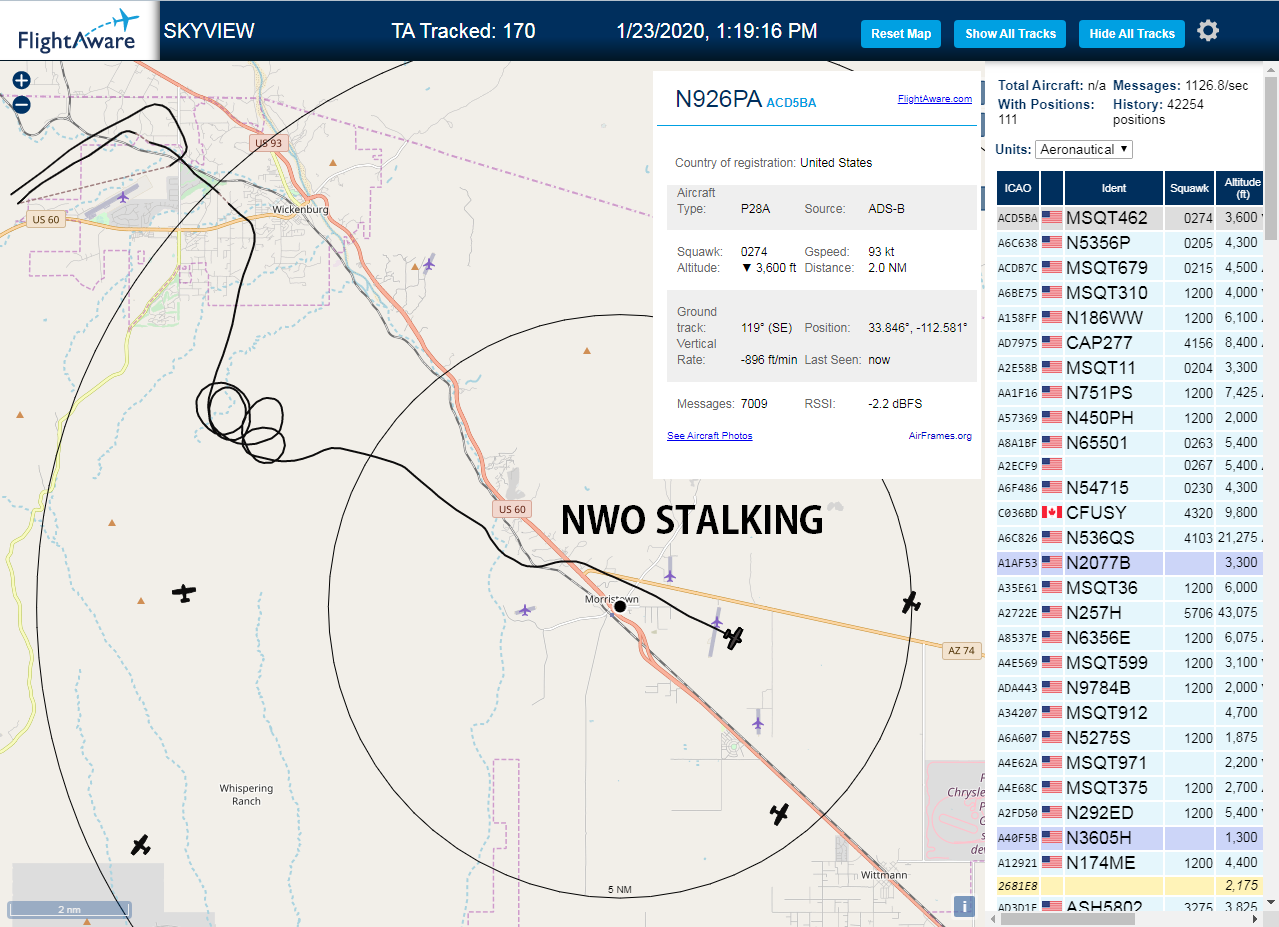Select the yellow 2681E8 ICAO row
The width and height of the screenshot is (1279, 927).
1131,886
